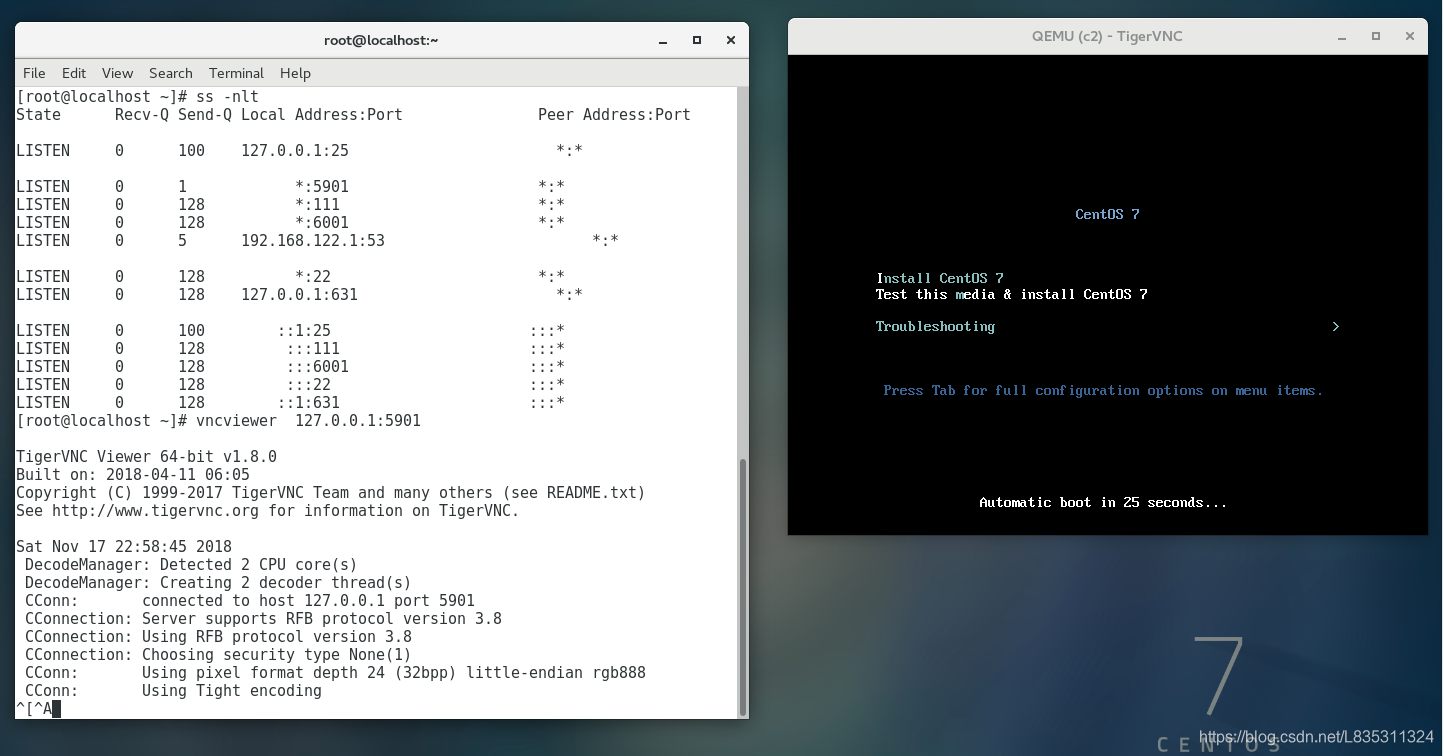The image size is (1444, 756).
Task: Open the File menu in terminal
Action: click(x=34, y=73)
